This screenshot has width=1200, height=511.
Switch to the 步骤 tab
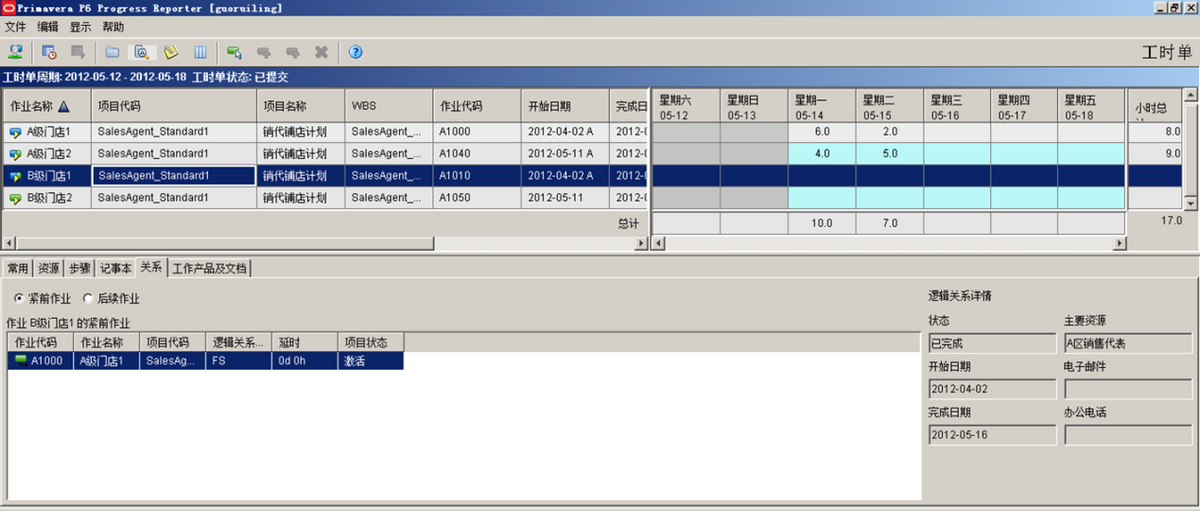[x=80, y=268]
